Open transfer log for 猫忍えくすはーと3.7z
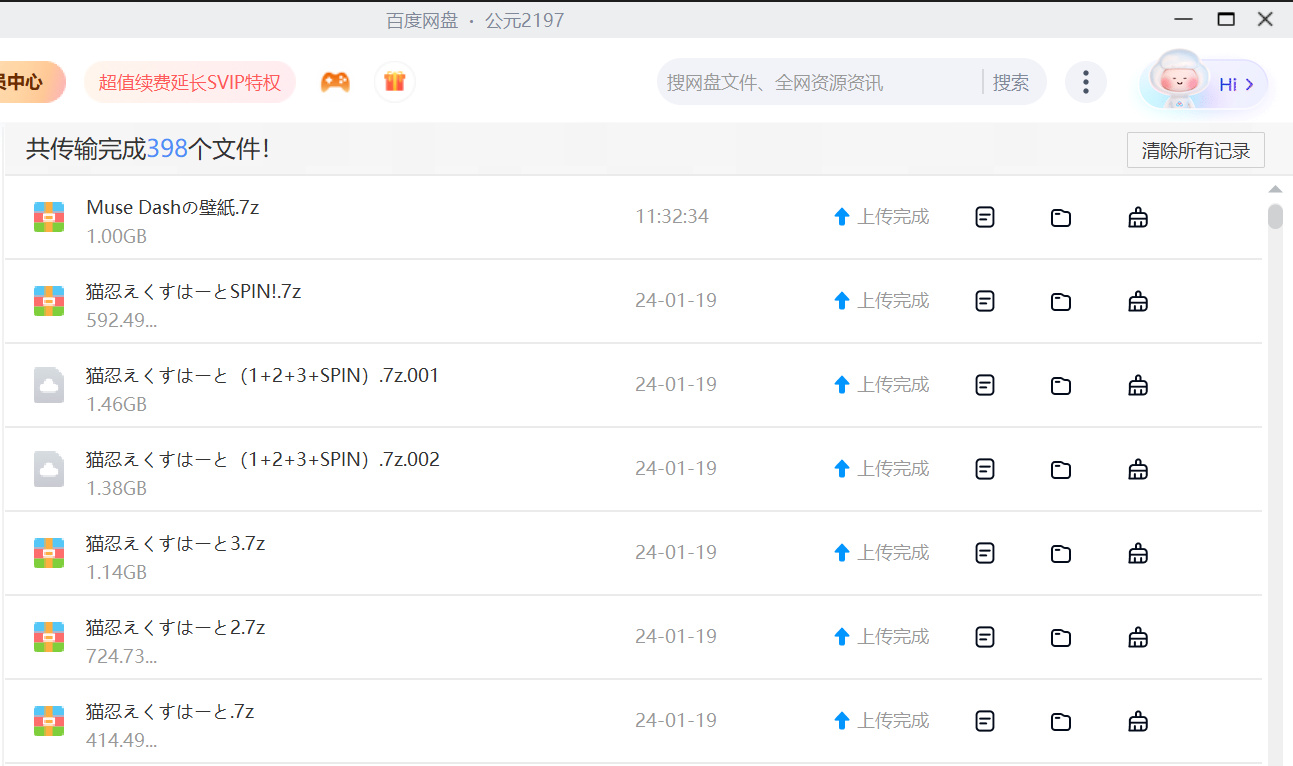Image resolution: width=1293 pixels, height=766 pixels. tap(985, 553)
